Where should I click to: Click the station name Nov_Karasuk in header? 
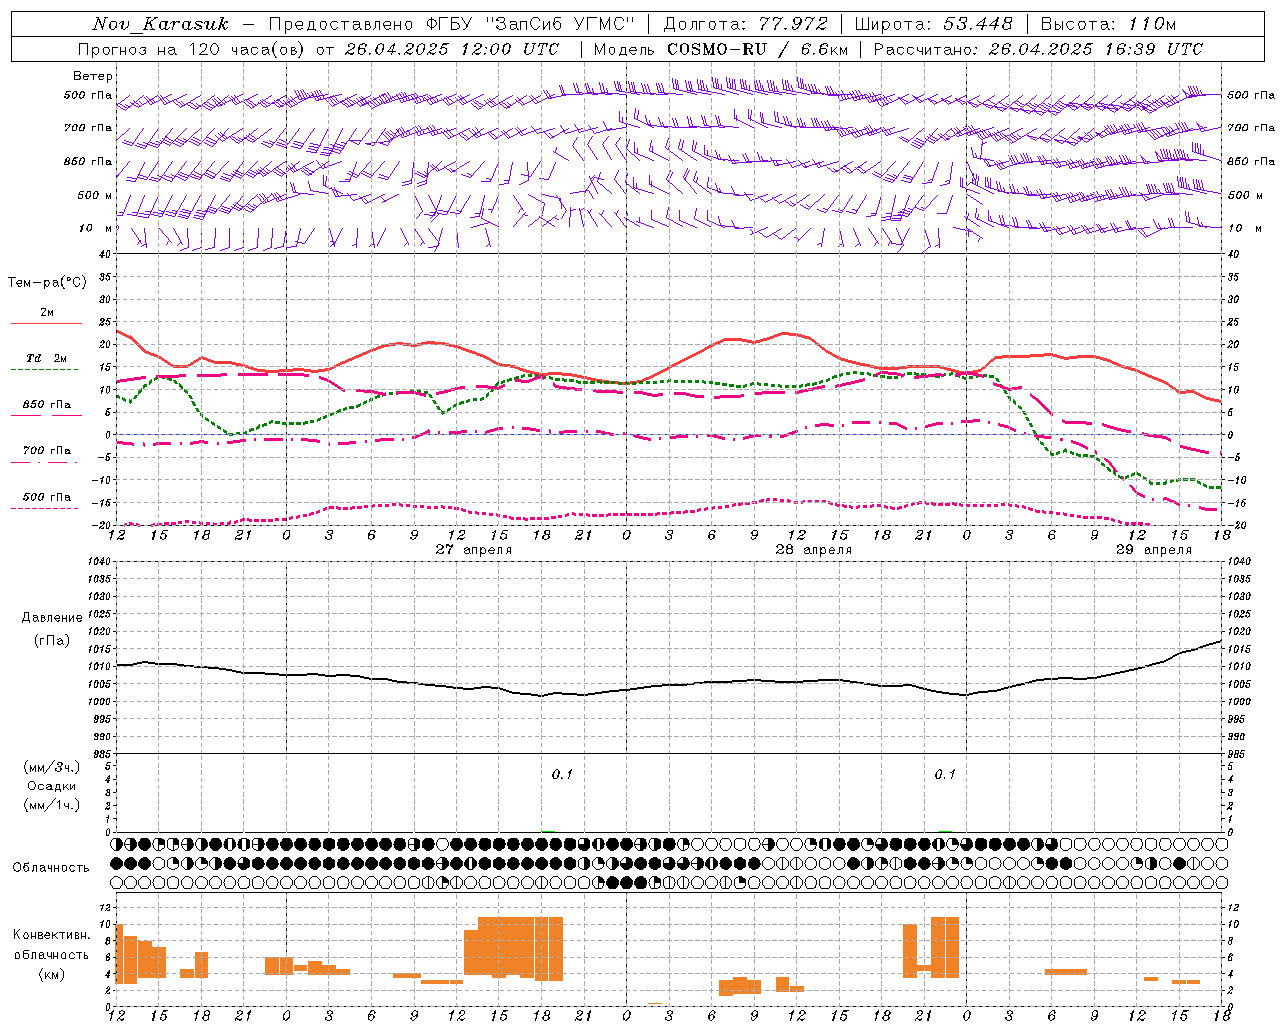tap(160, 24)
